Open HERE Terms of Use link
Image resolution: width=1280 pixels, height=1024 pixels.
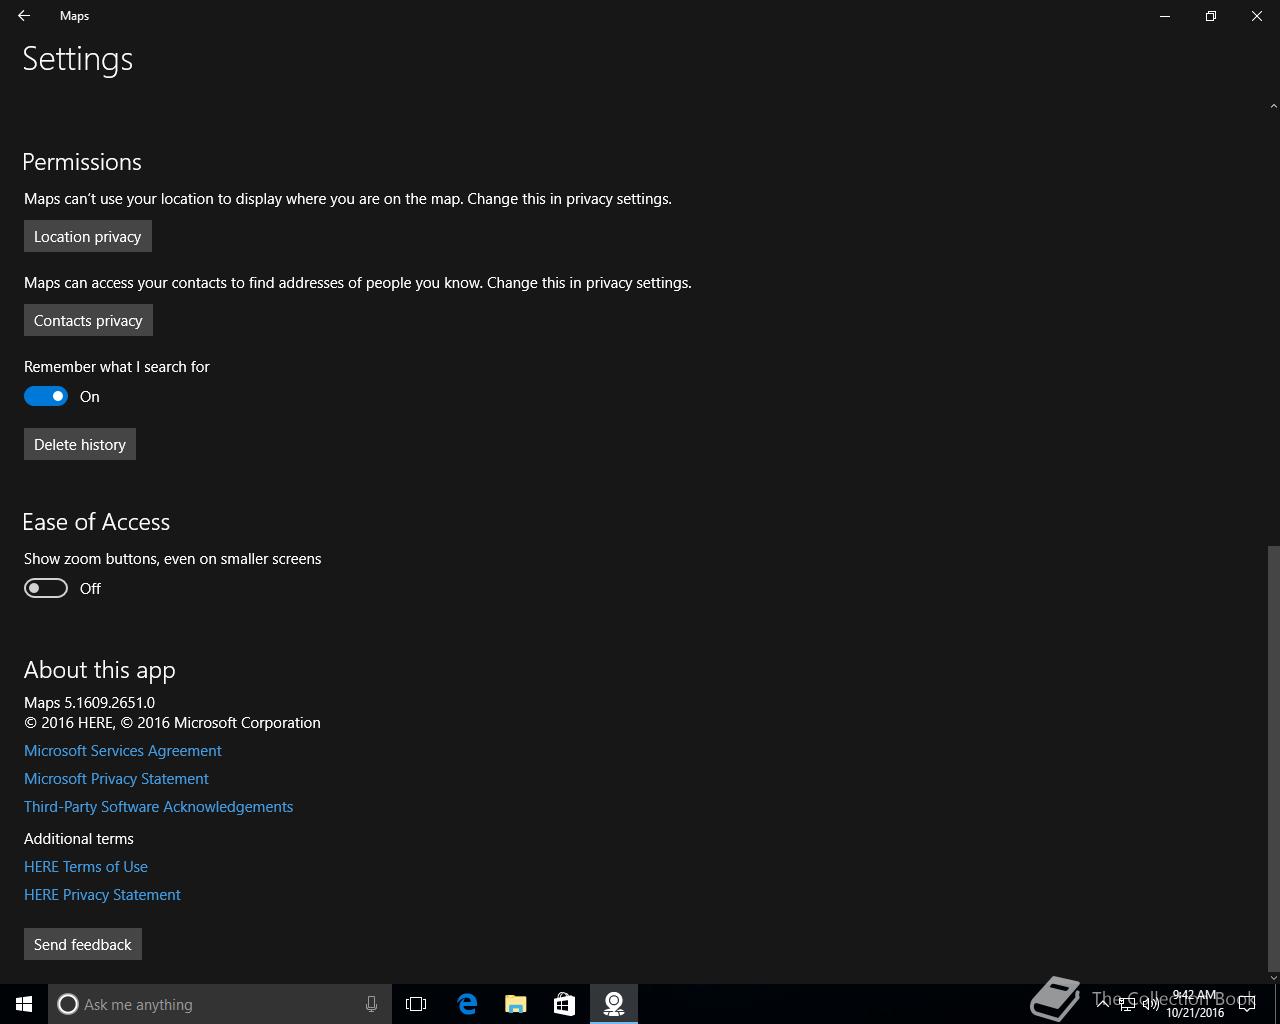pyautogui.click(x=86, y=867)
